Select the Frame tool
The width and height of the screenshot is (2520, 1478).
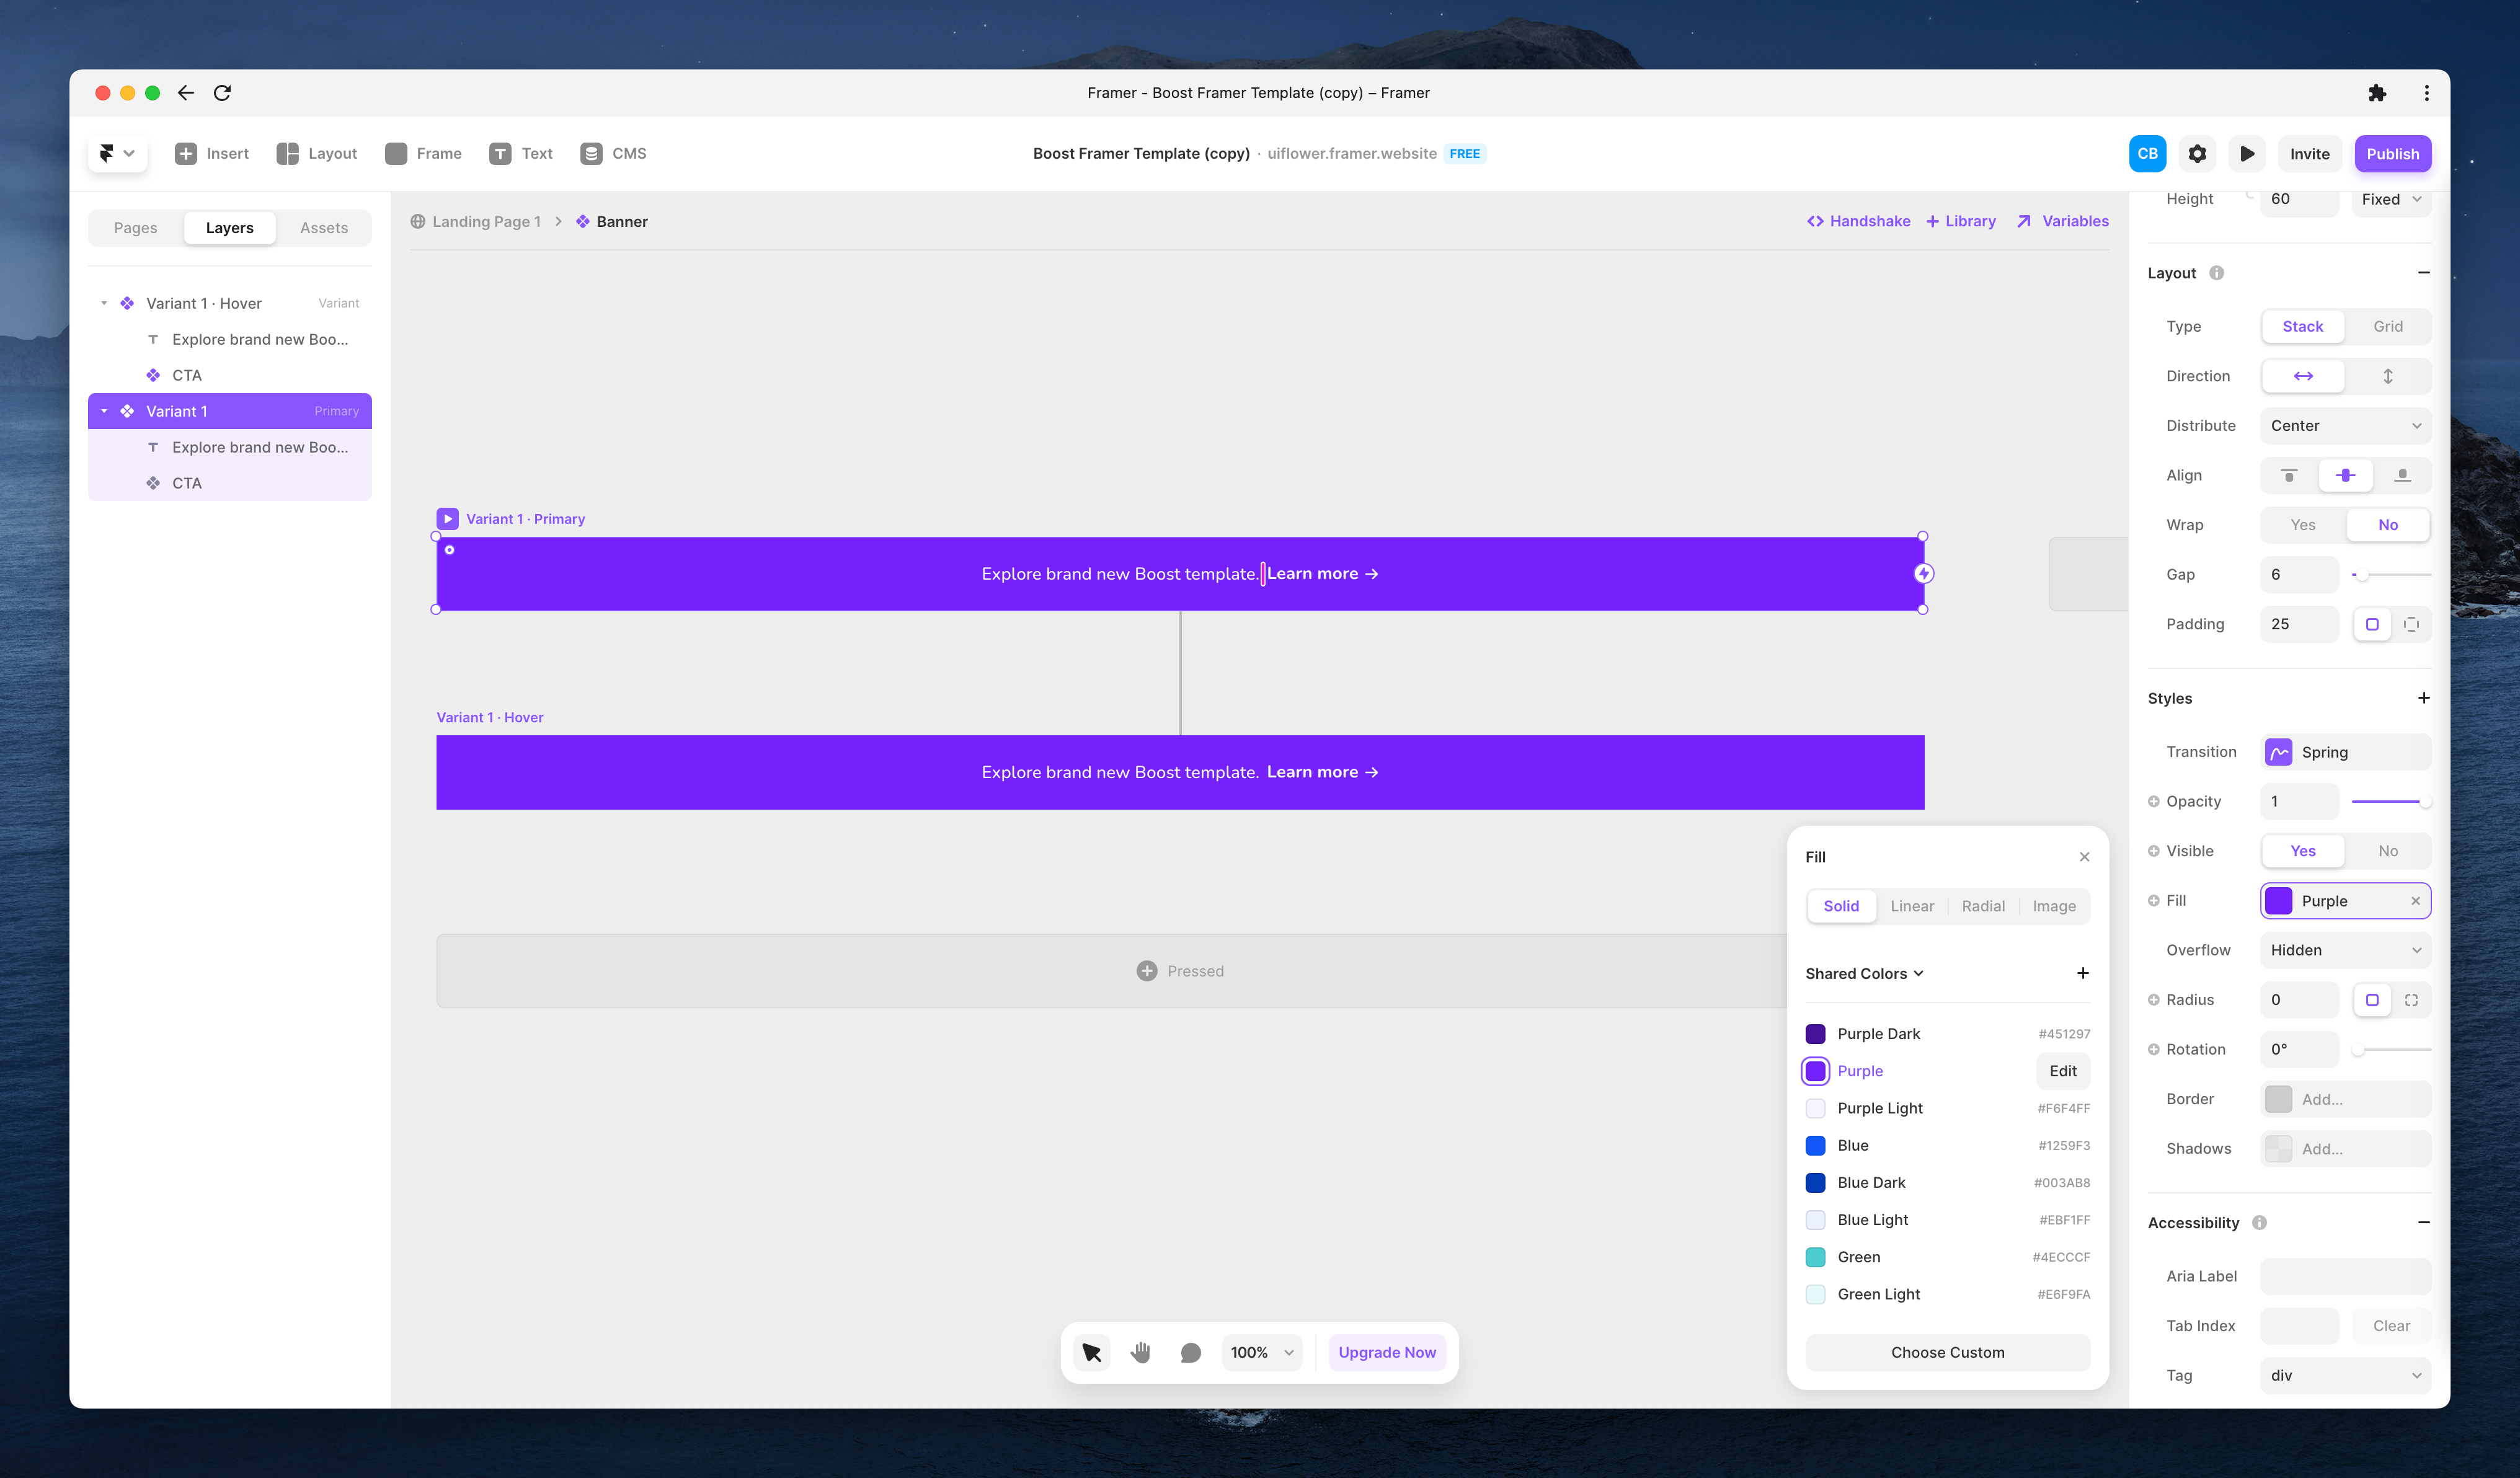click(x=424, y=153)
